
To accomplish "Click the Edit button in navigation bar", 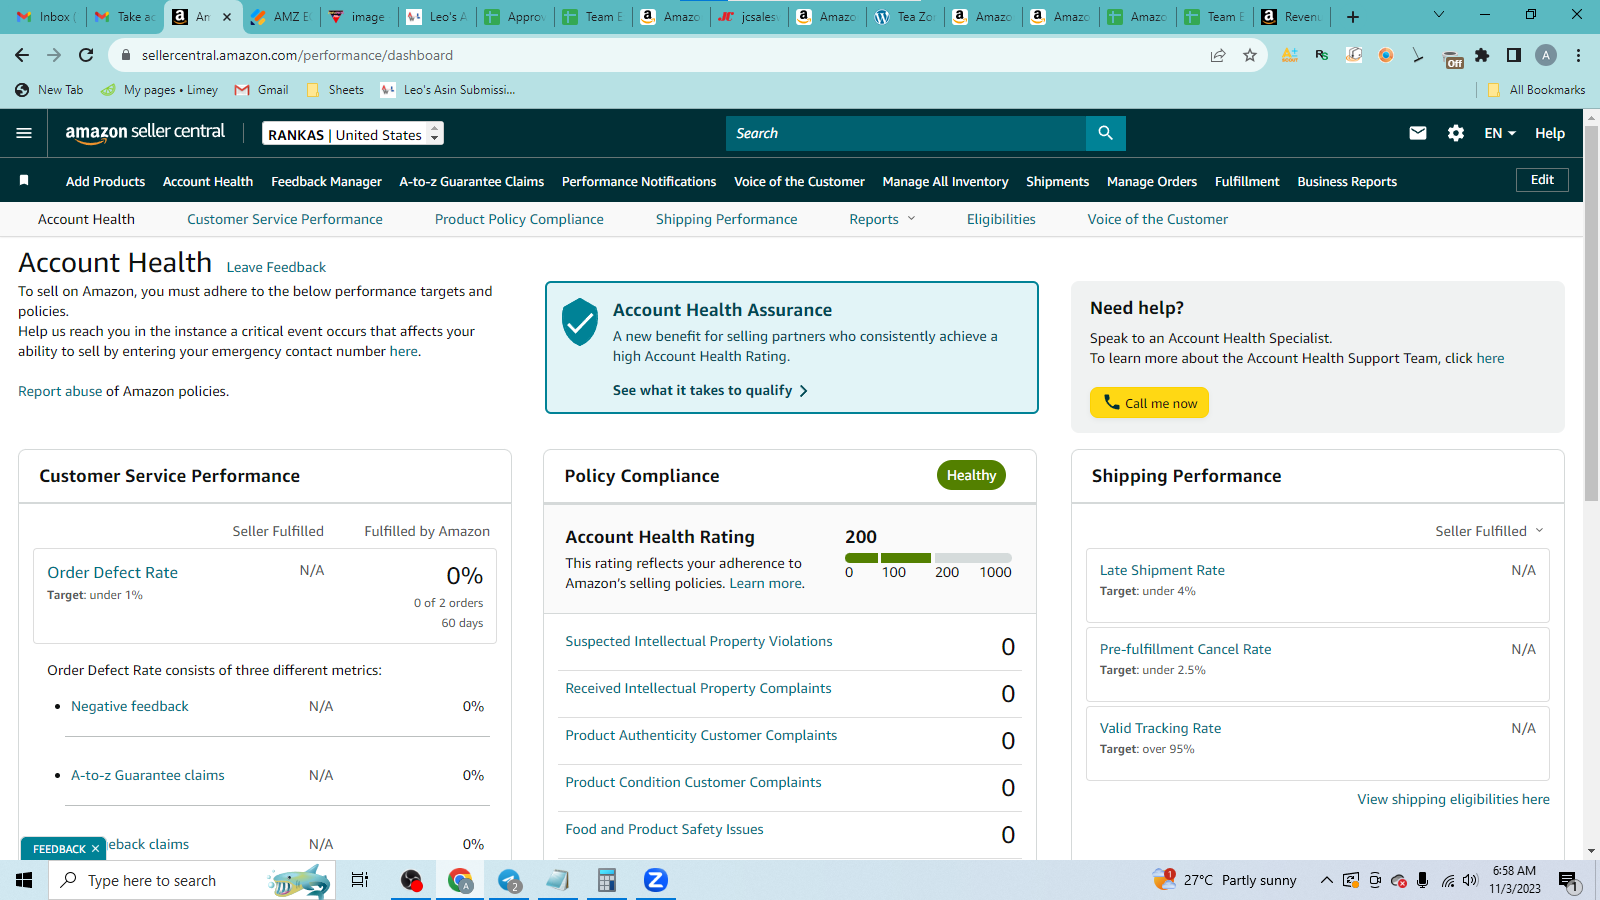I will (x=1542, y=180).
